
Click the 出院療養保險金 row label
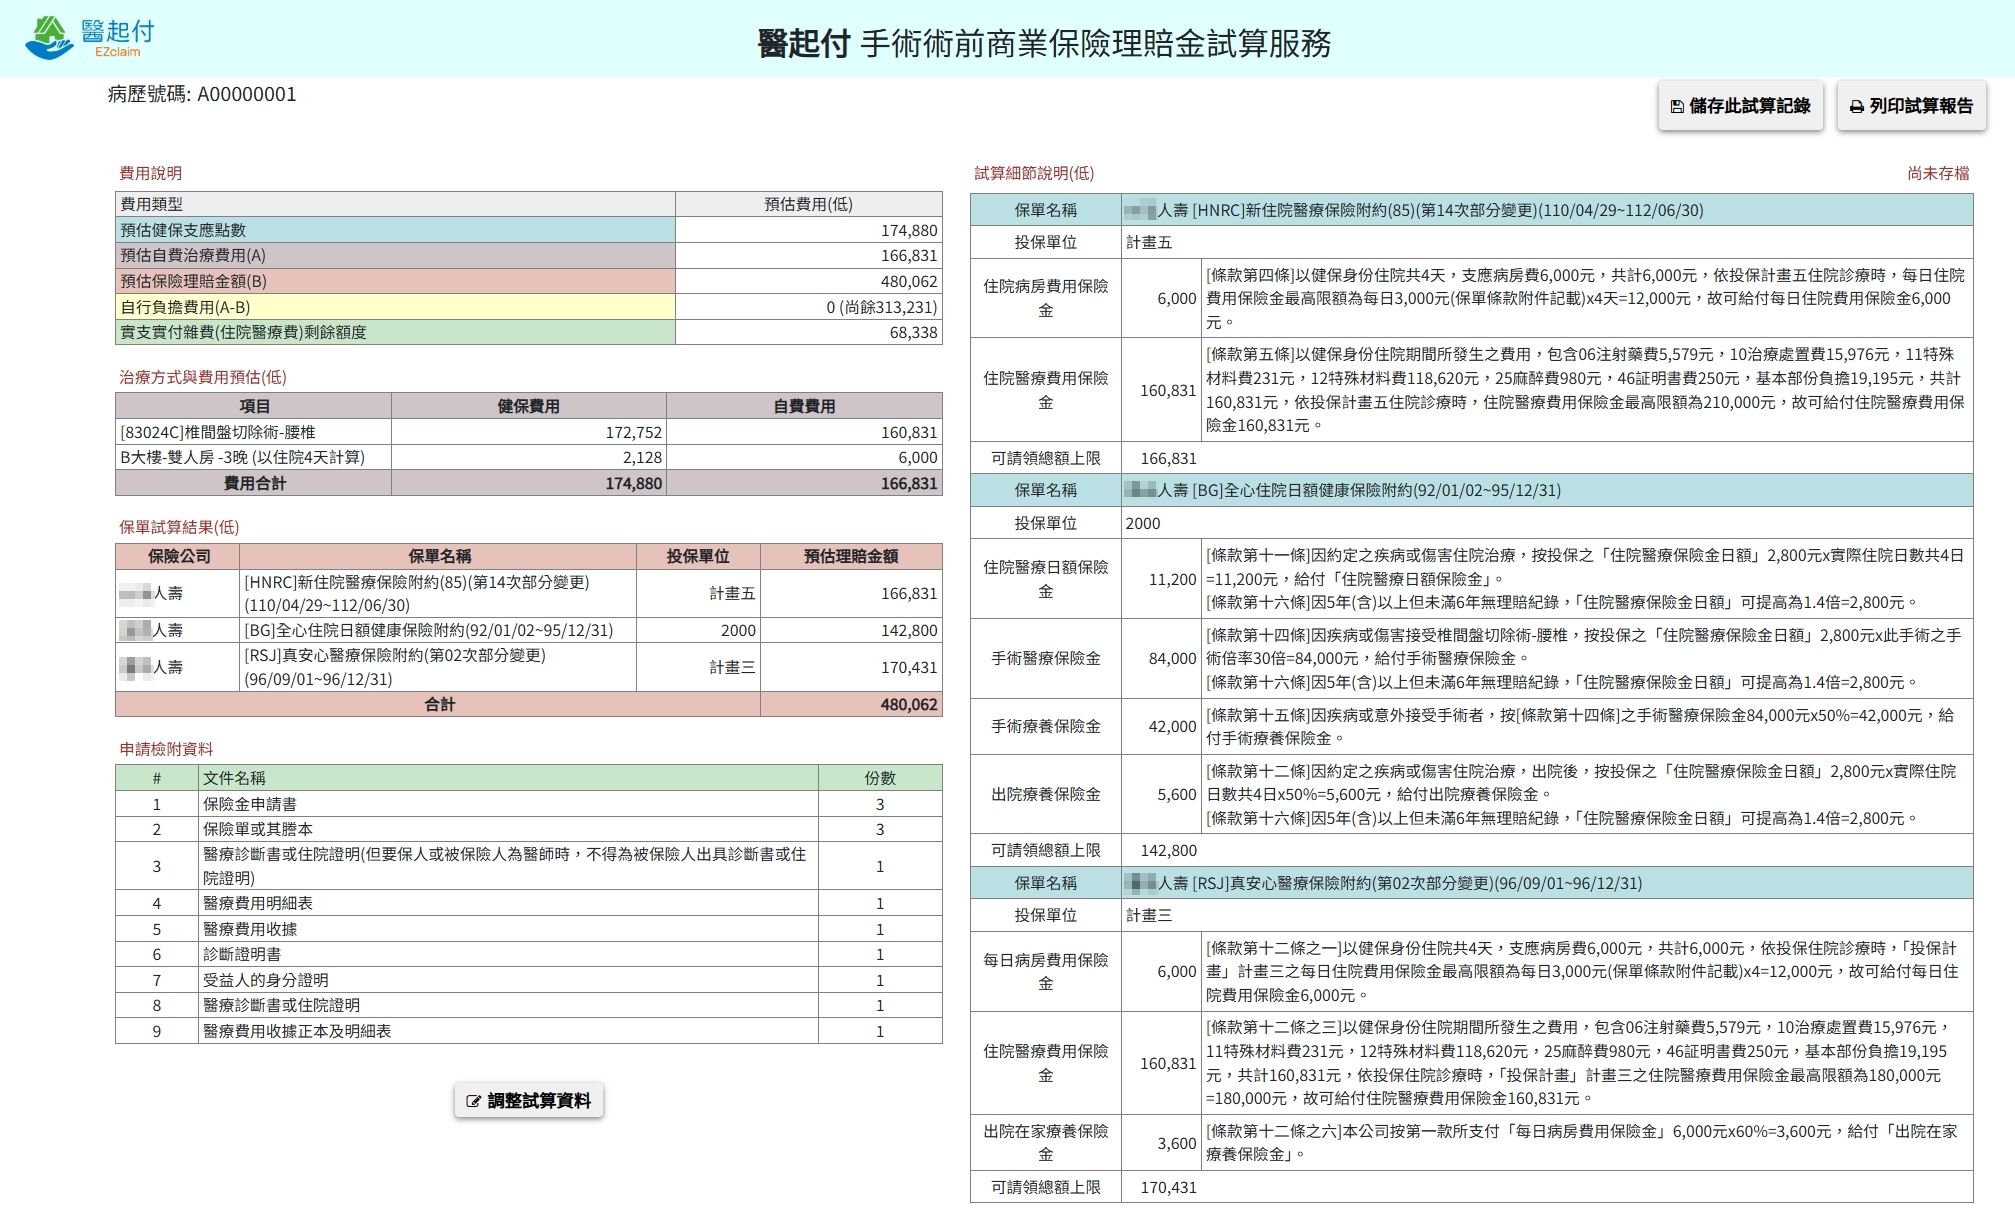pyautogui.click(x=1045, y=794)
